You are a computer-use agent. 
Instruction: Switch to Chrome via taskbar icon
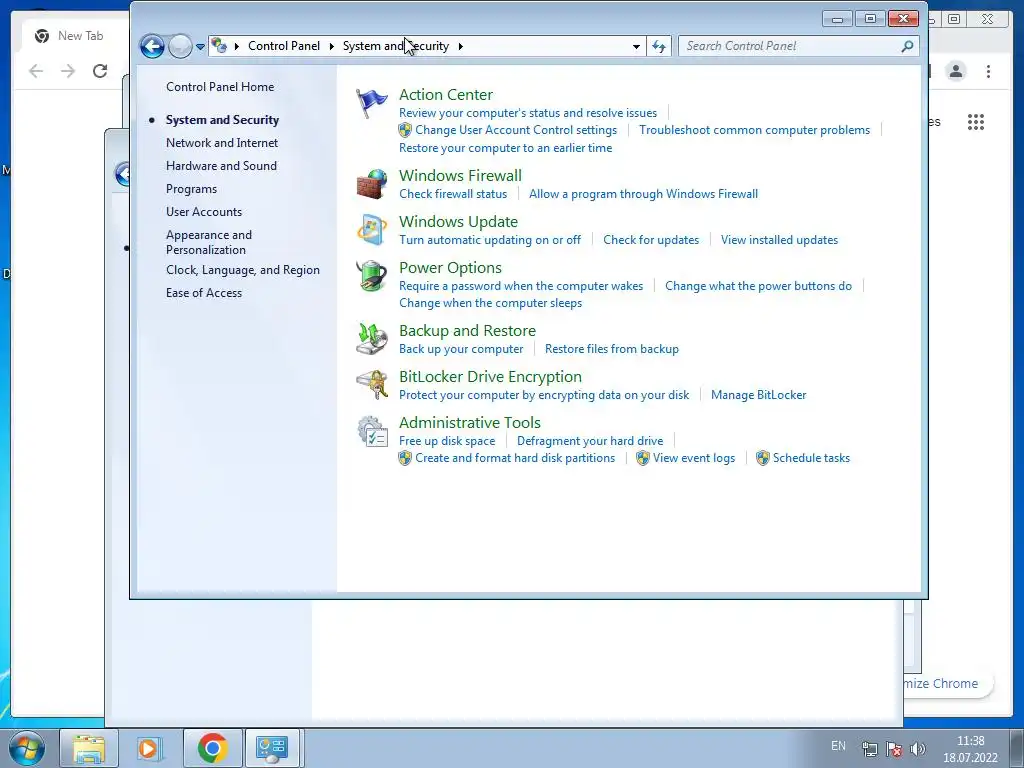coord(212,748)
